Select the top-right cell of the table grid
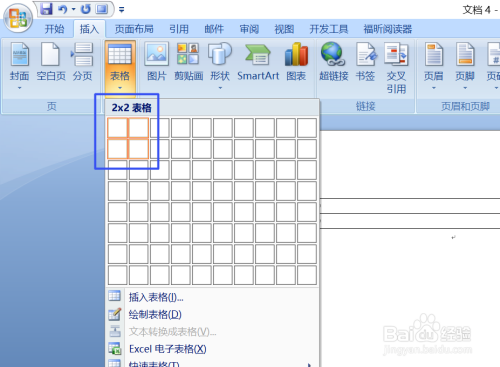Image resolution: width=500 pixels, height=367 pixels. click(307, 128)
